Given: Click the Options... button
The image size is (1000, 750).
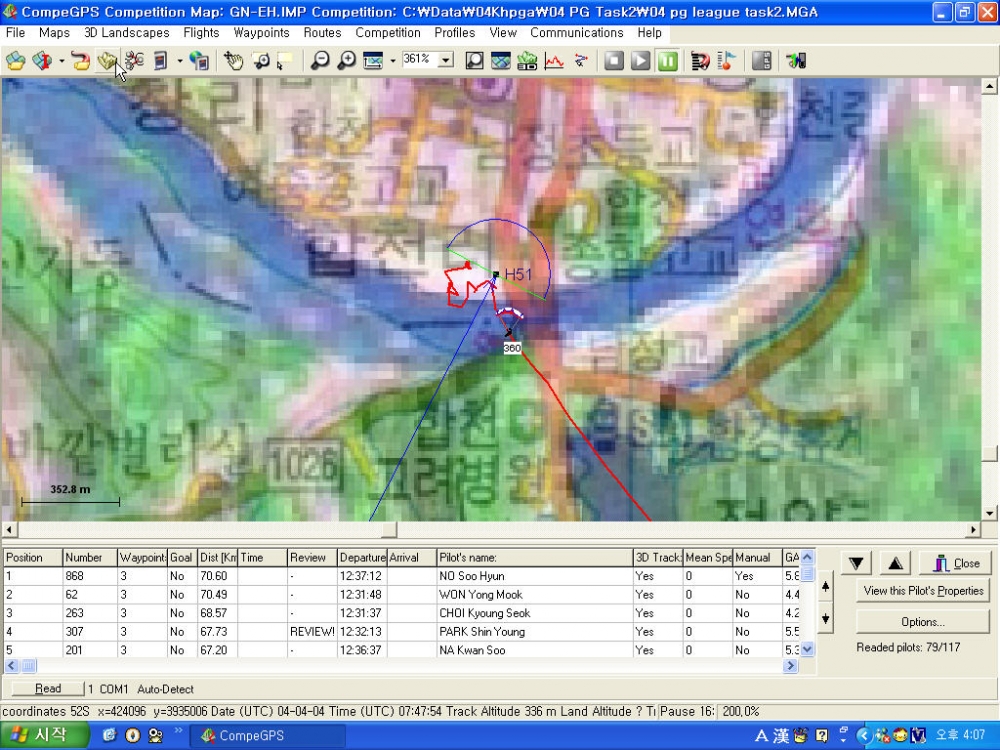Looking at the screenshot, I should [923, 622].
